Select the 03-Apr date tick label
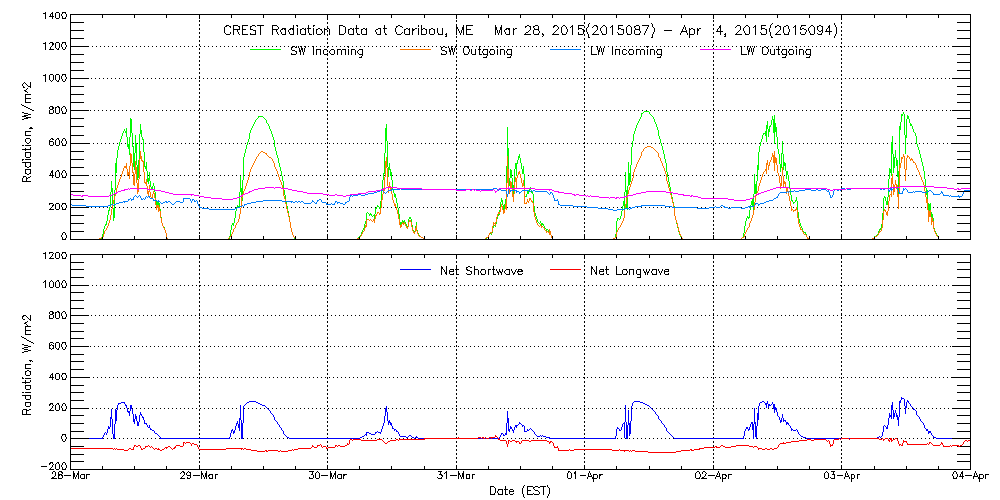1000x500 pixels. click(841, 477)
